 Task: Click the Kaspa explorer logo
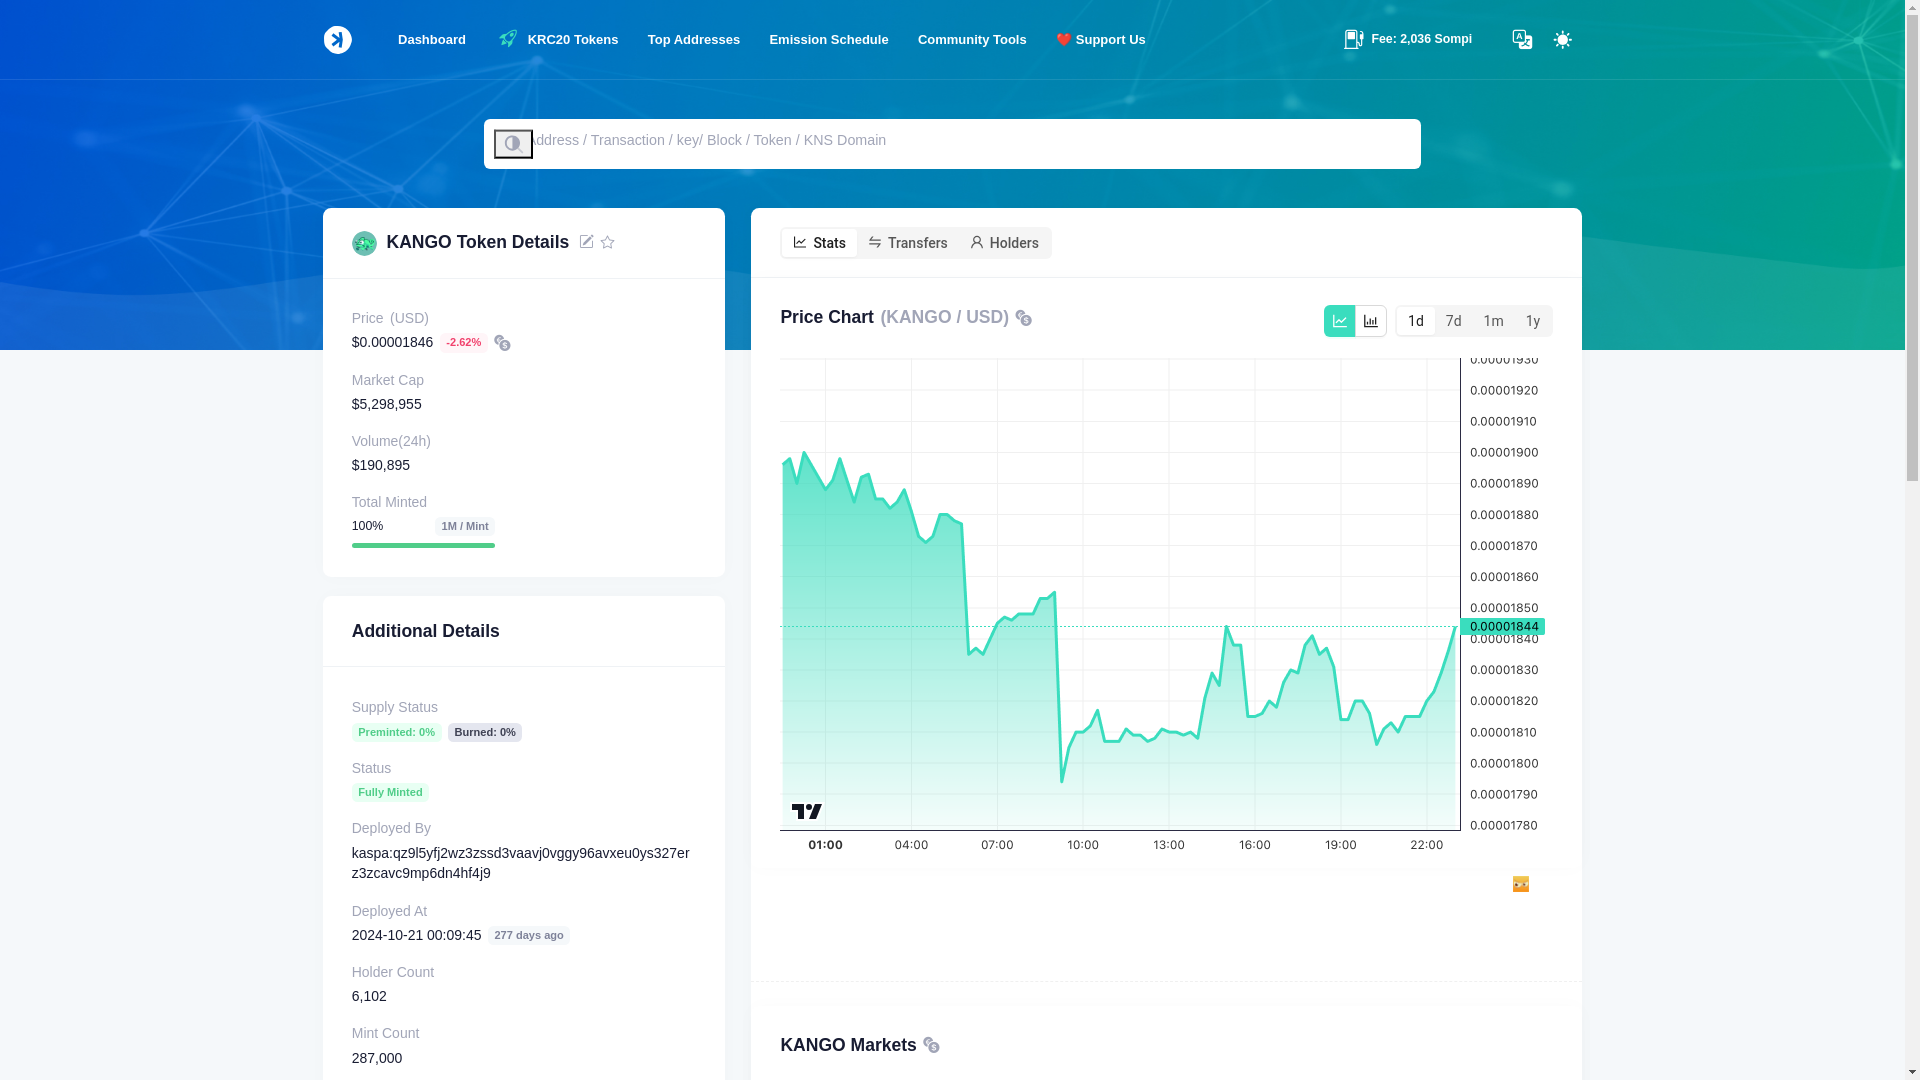[x=337, y=40]
